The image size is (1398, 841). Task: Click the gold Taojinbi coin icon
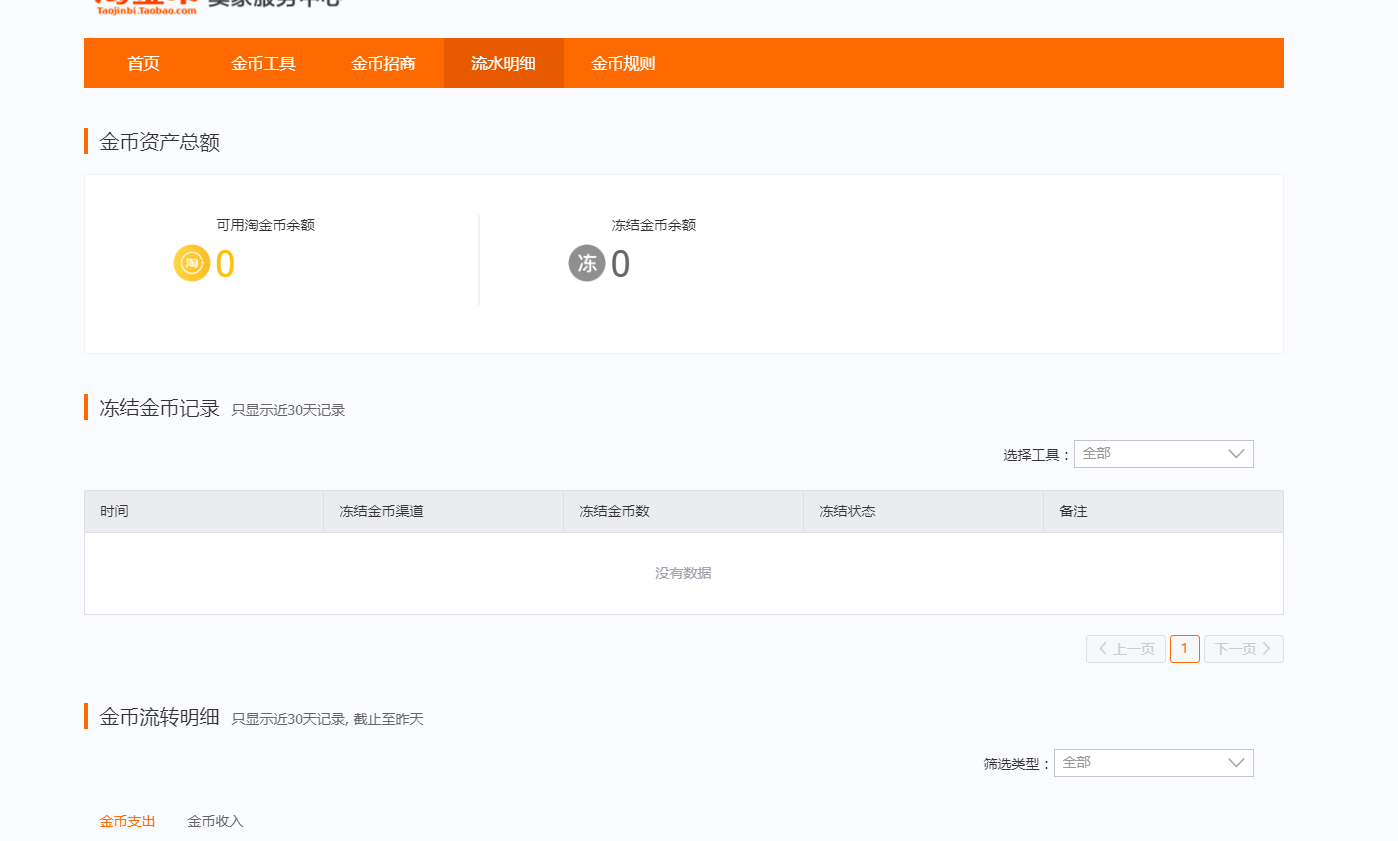[x=191, y=263]
